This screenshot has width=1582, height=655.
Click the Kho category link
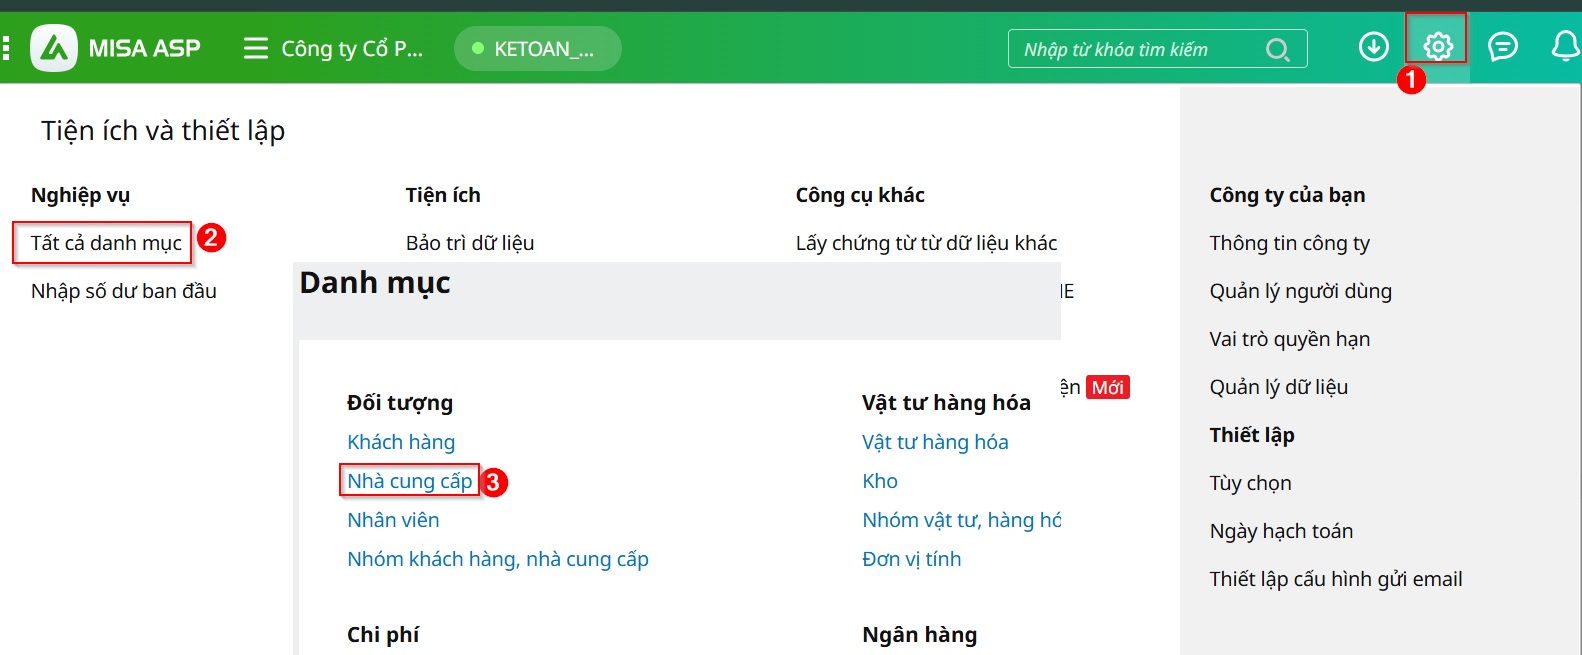[x=880, y=481]
